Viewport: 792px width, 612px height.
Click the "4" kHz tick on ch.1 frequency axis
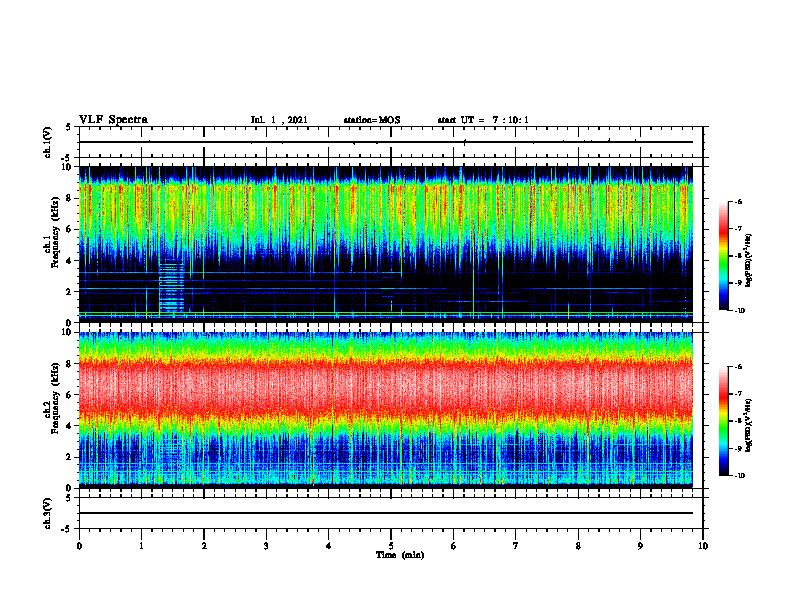point(71,261)
